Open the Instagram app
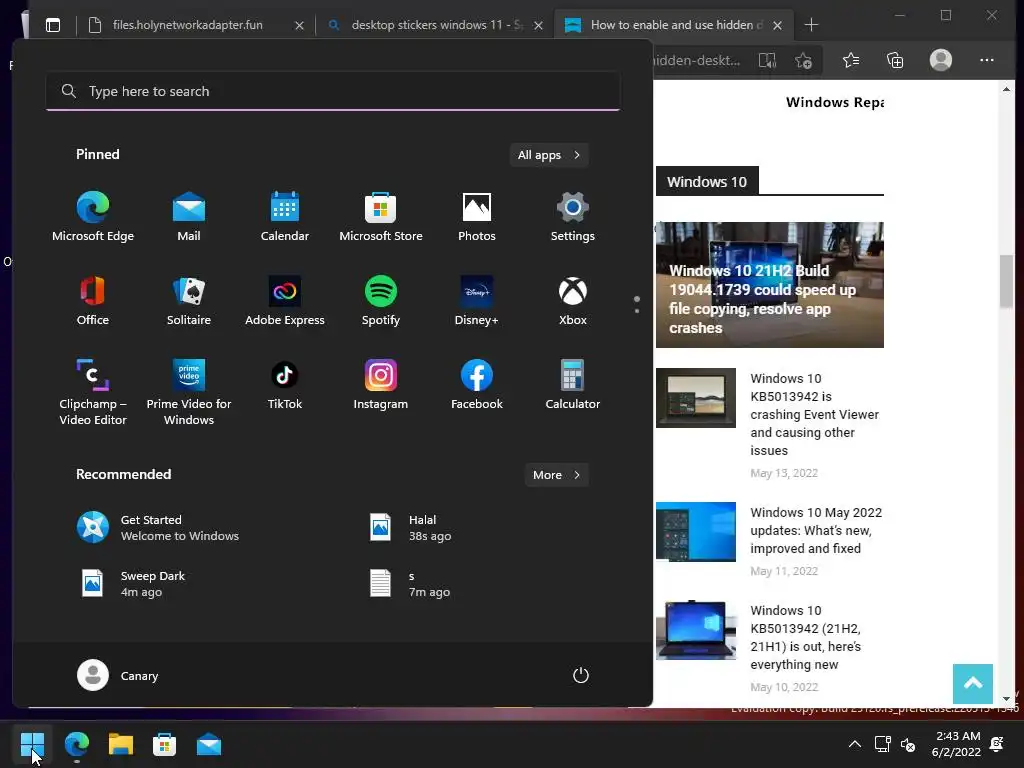 click(381, 385)
